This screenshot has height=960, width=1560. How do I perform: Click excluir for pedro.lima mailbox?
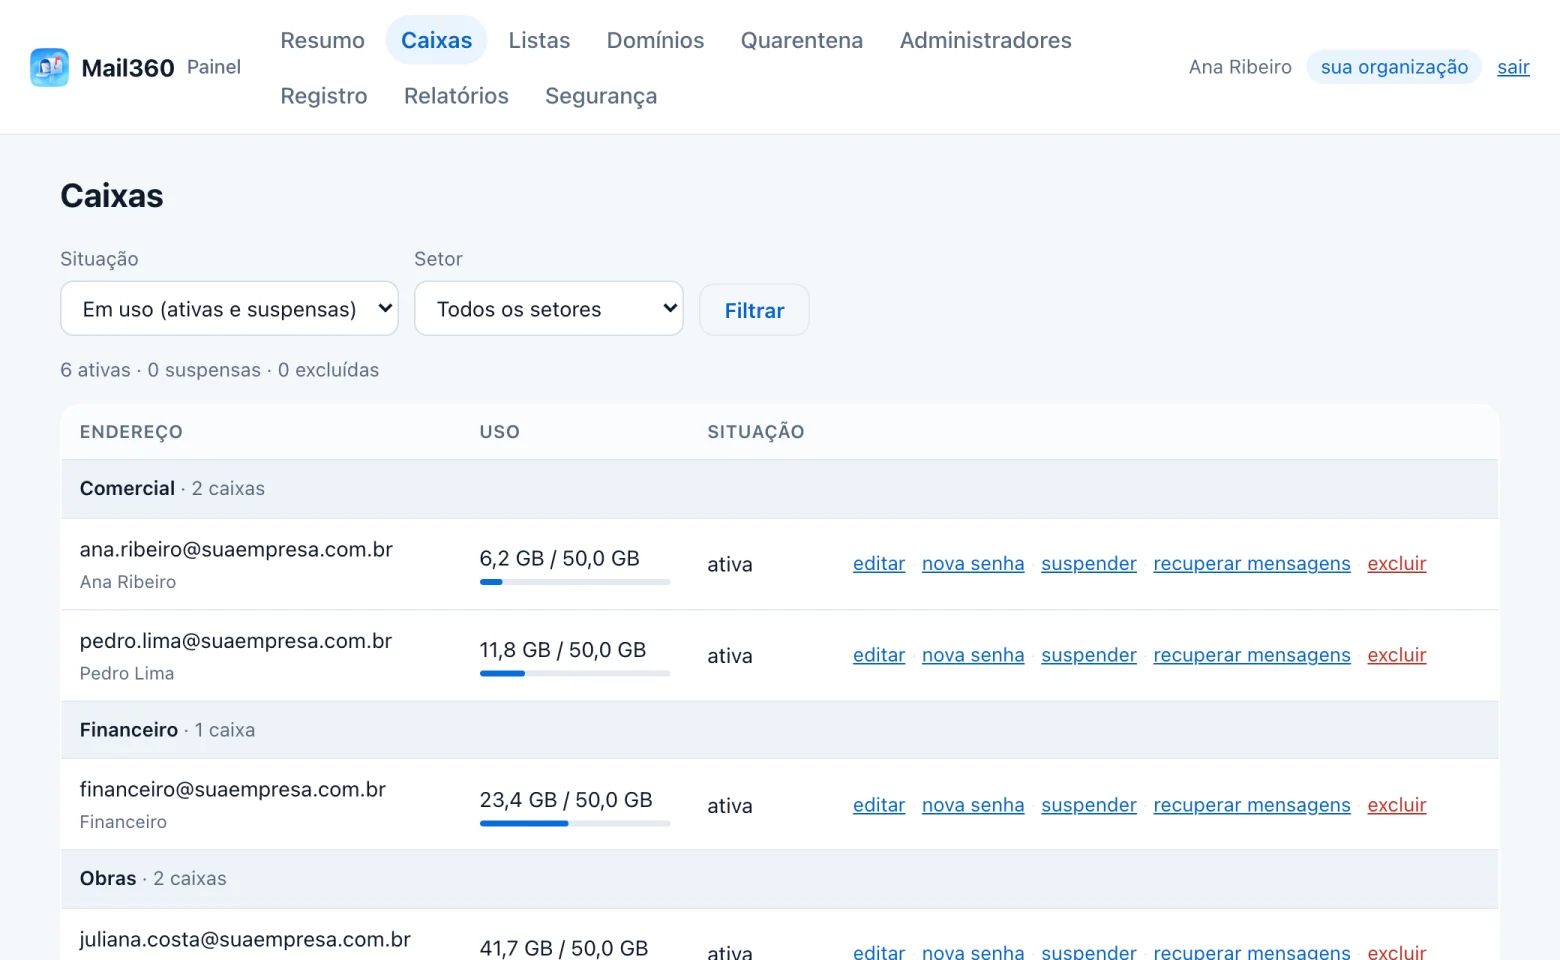point(1397,655)
